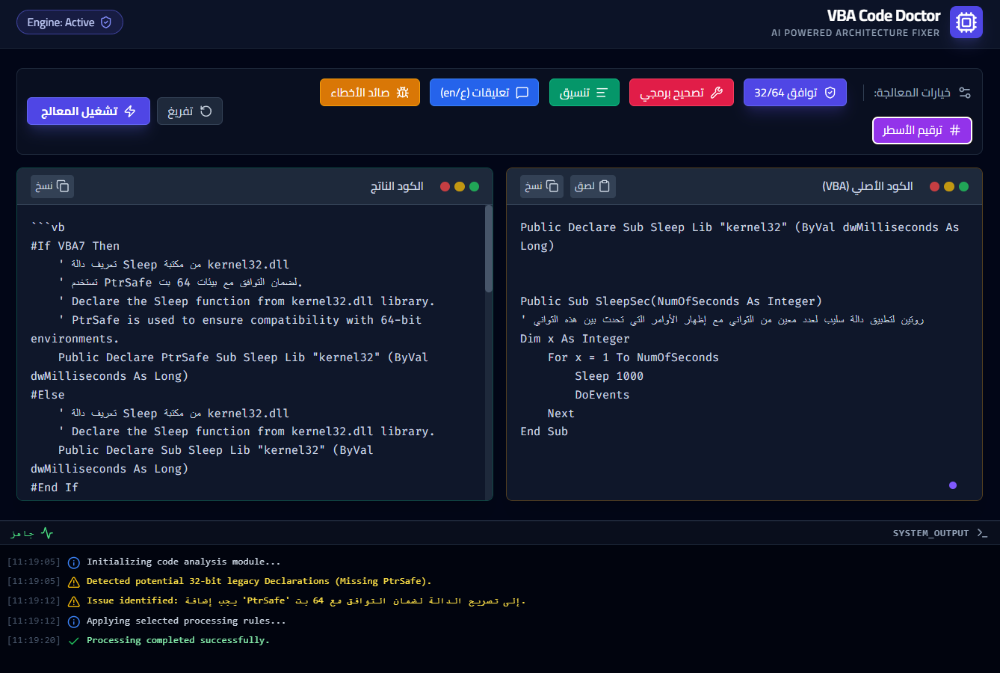The height and width of the screenshot is (673, 1000).
Task: Click the ready status pulse icon
Action: tap(46, 533)
